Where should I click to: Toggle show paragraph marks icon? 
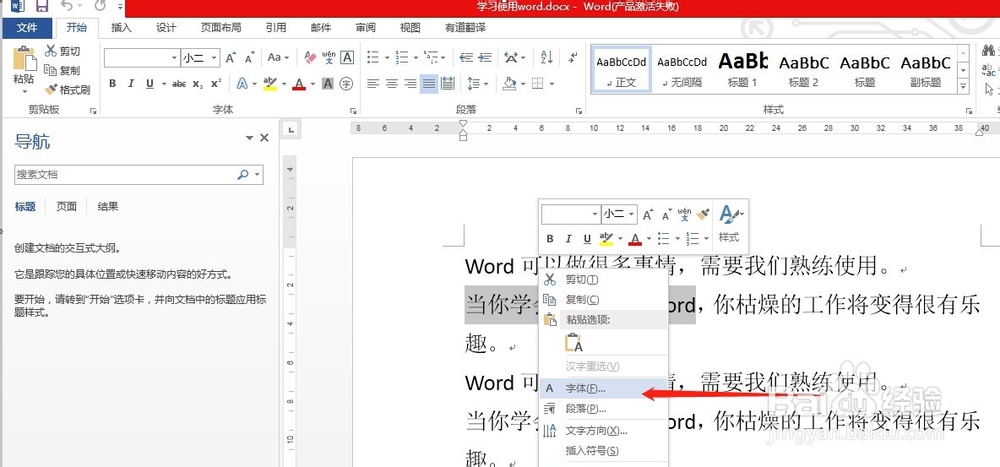[573, 57]
